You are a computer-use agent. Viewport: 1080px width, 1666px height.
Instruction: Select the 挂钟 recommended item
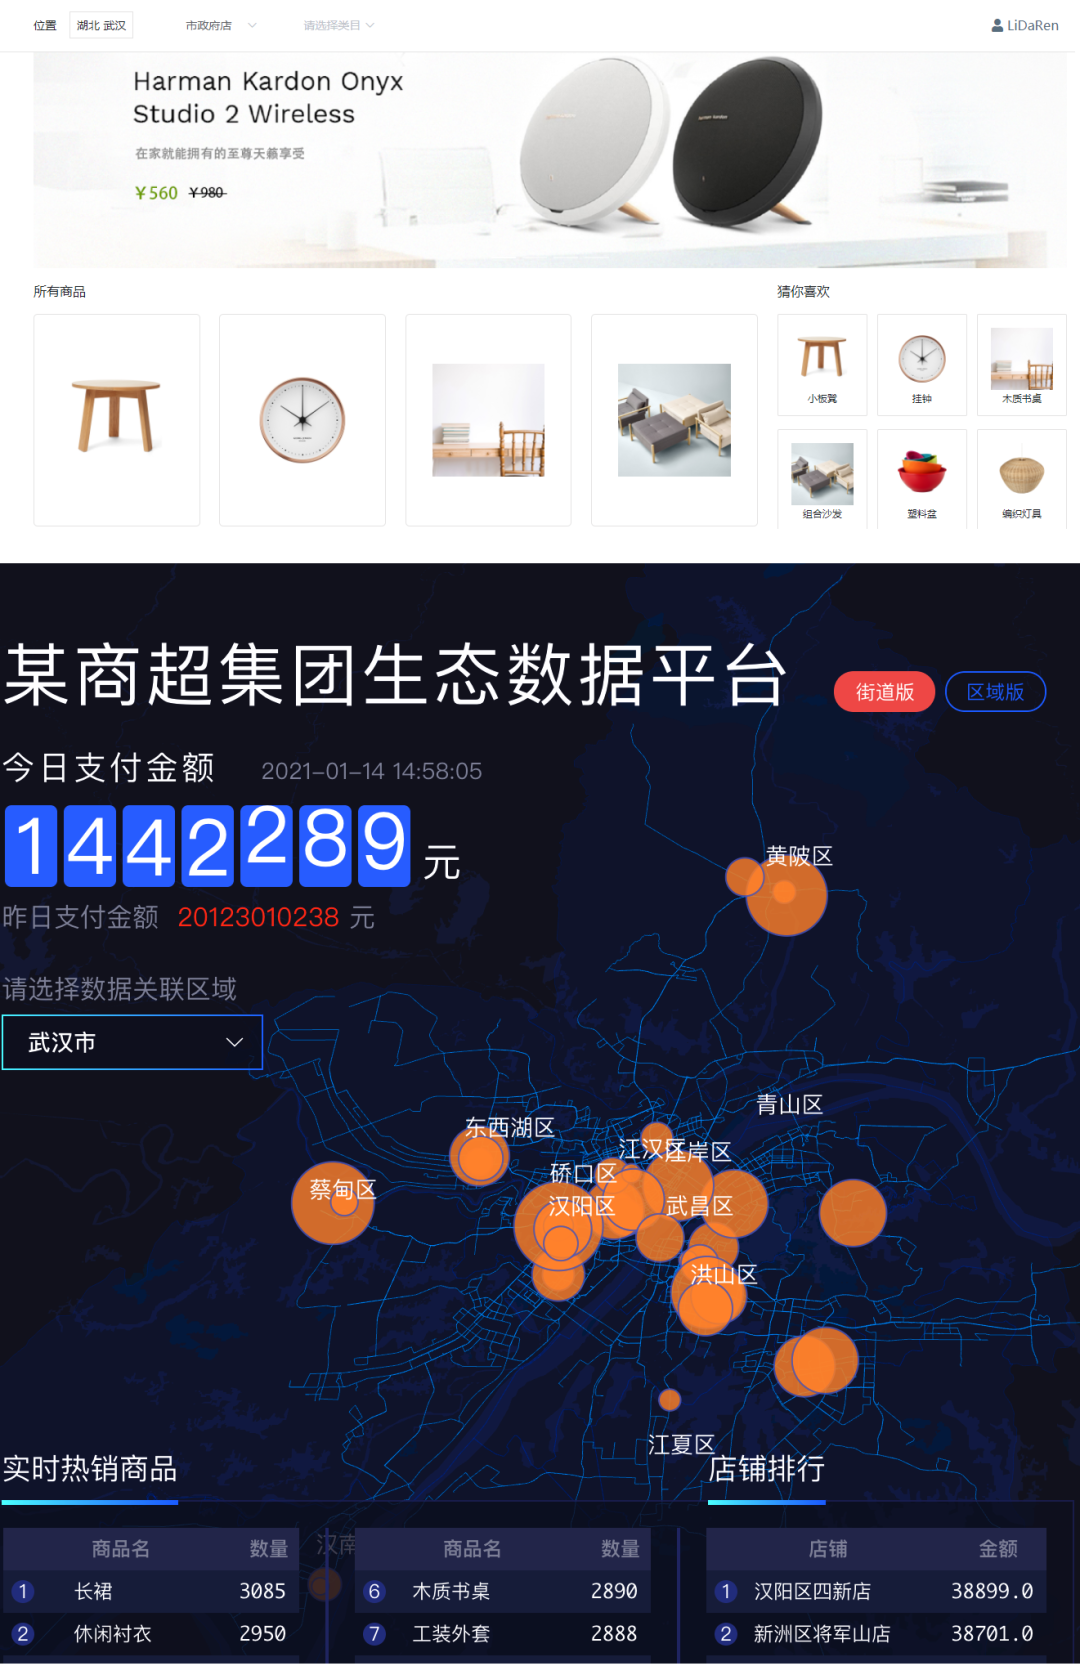click(922, 365)
